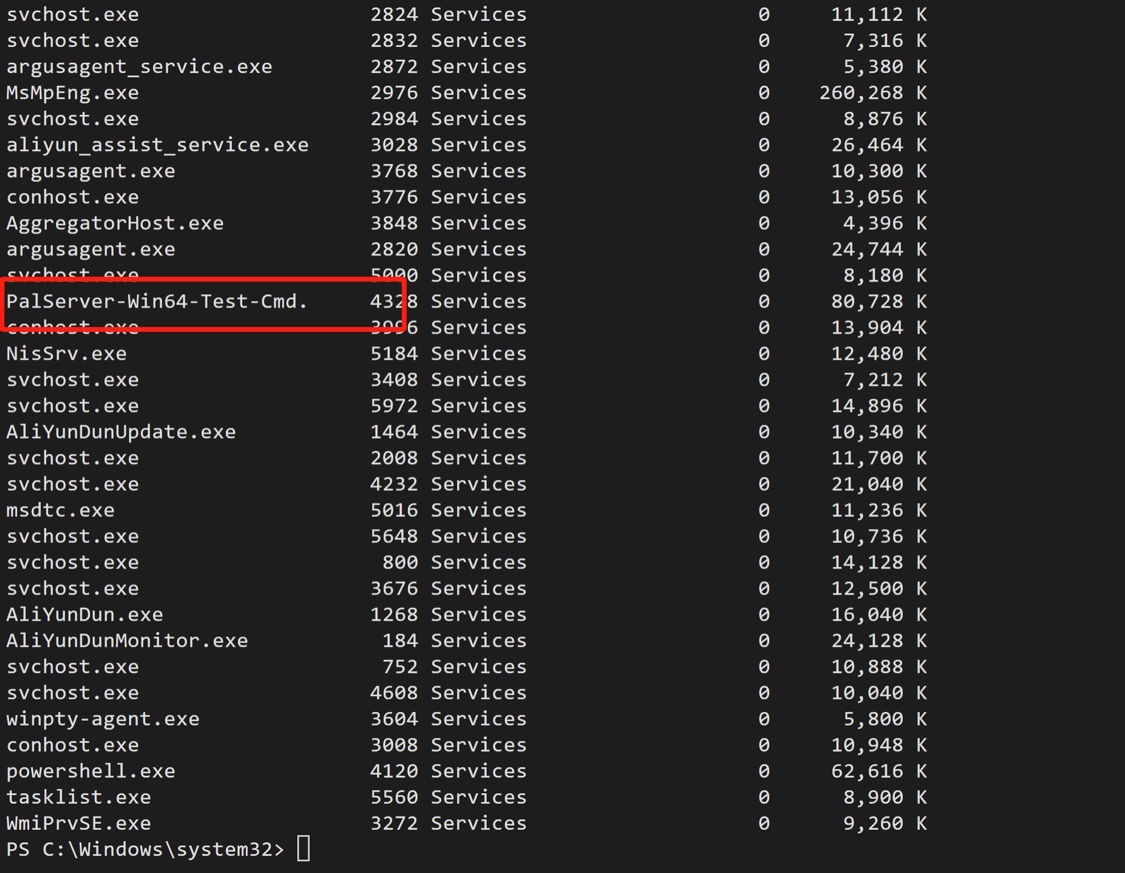The height and width of the screenshot is (873, 1125).
Task: Click memory value 13,904 K
Action: 879,328
